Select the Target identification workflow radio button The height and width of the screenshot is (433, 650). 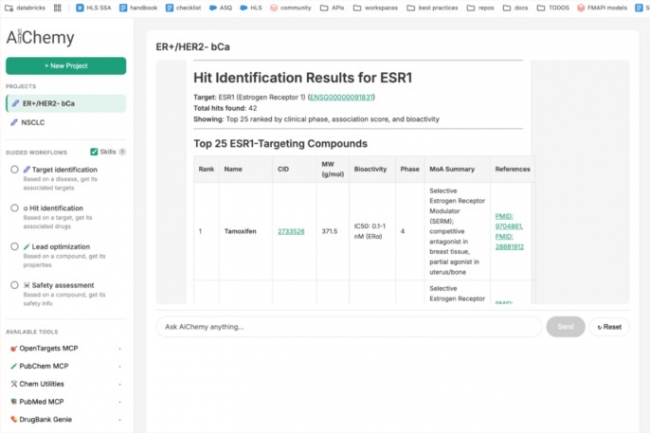(14, 170)
